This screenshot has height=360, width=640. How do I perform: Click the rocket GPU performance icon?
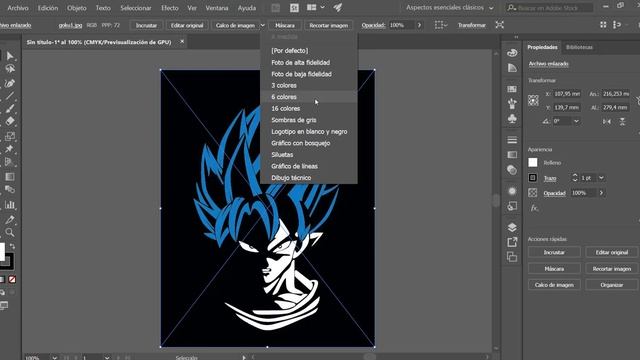(x=338, y=7)
